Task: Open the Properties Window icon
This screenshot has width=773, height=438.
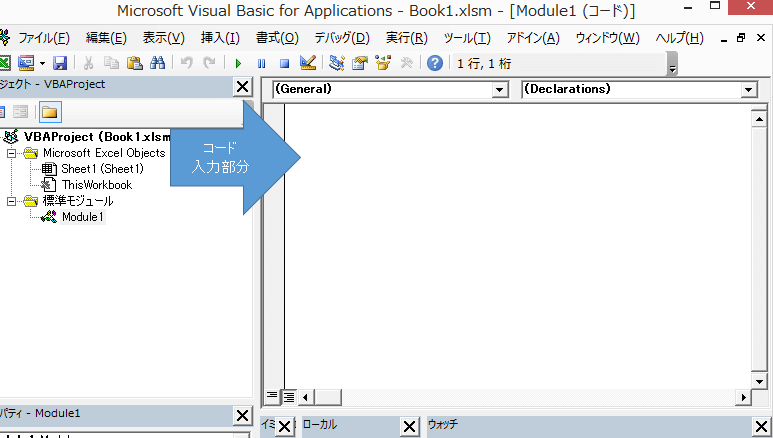Action: coord(360,63)
